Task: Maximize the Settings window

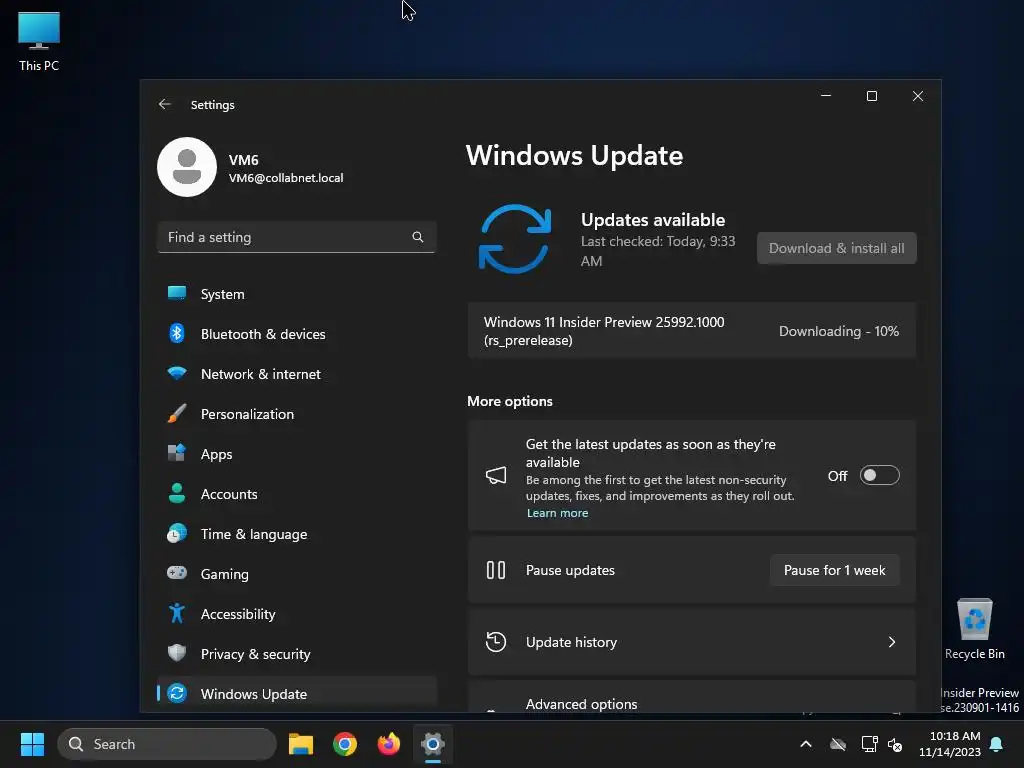Action: click(872, 96)
